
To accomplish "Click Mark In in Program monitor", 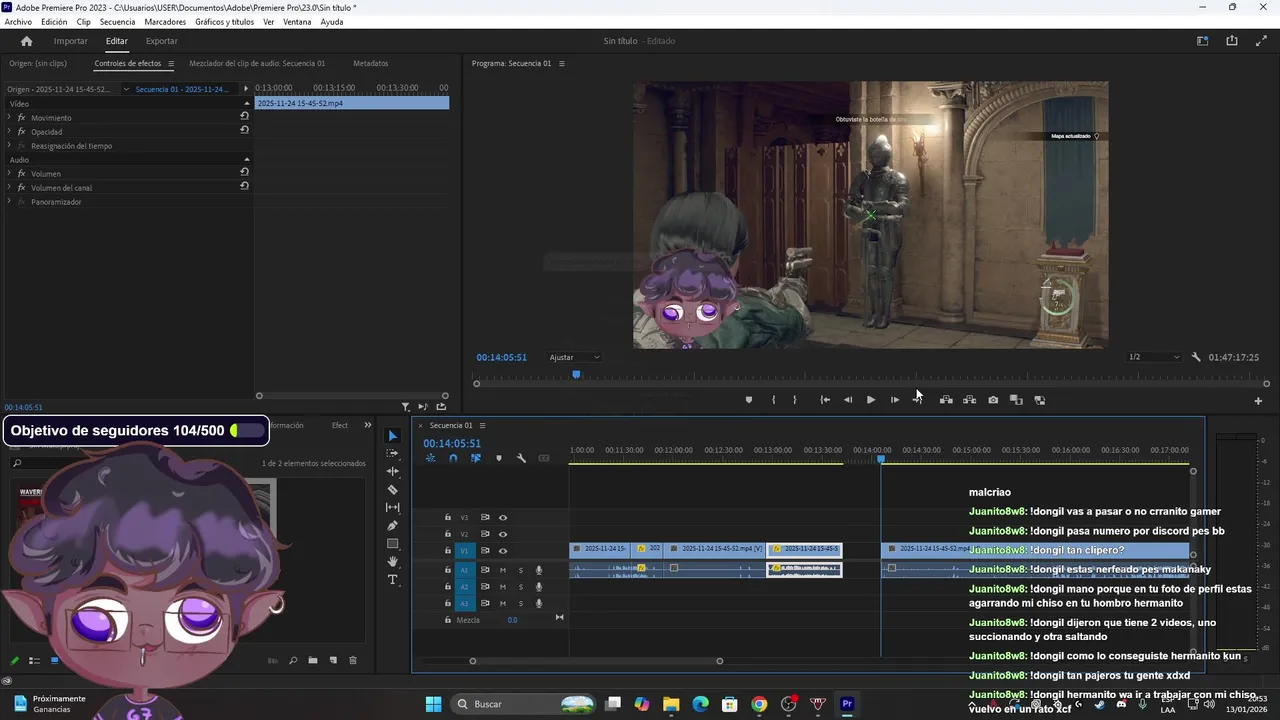I will click(x=774, y=400).
